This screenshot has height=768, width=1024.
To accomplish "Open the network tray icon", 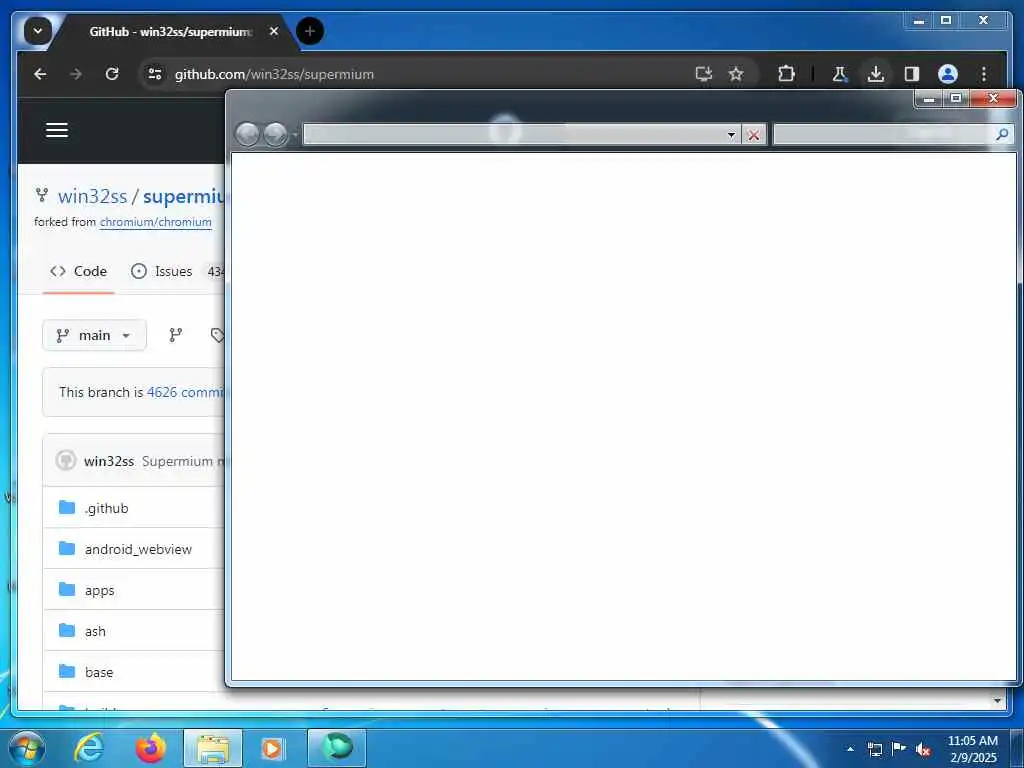I will [x=874, y=749].
